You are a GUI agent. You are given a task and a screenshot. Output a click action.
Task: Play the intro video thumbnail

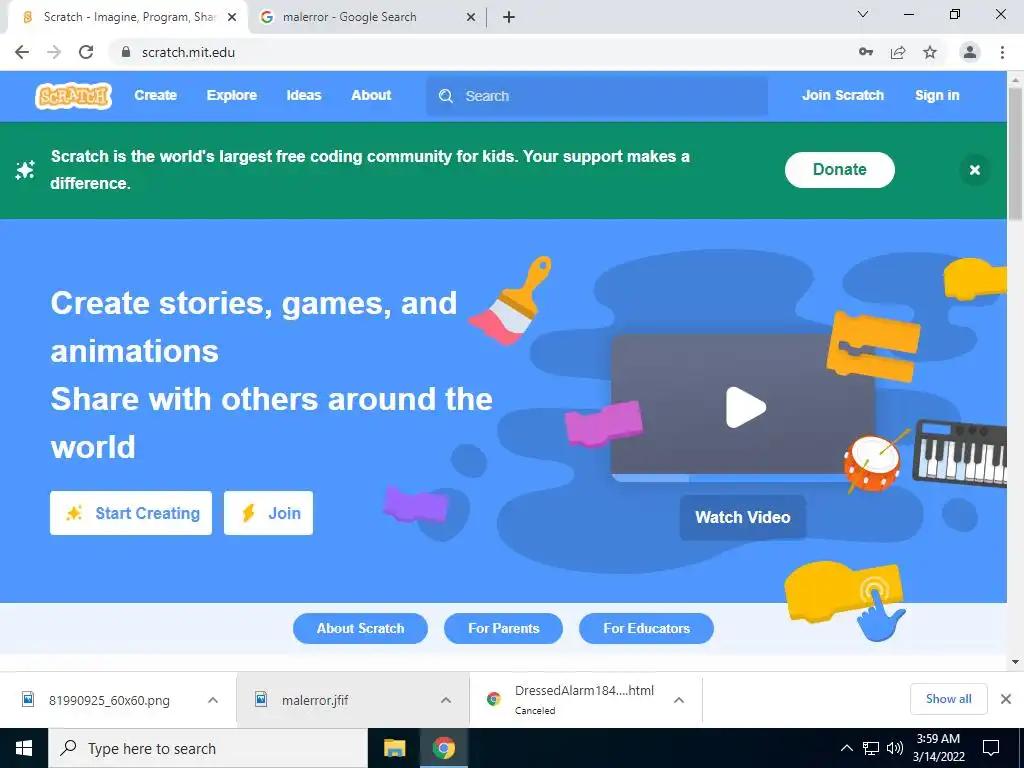pyautogui.click(x=745, y=408)
